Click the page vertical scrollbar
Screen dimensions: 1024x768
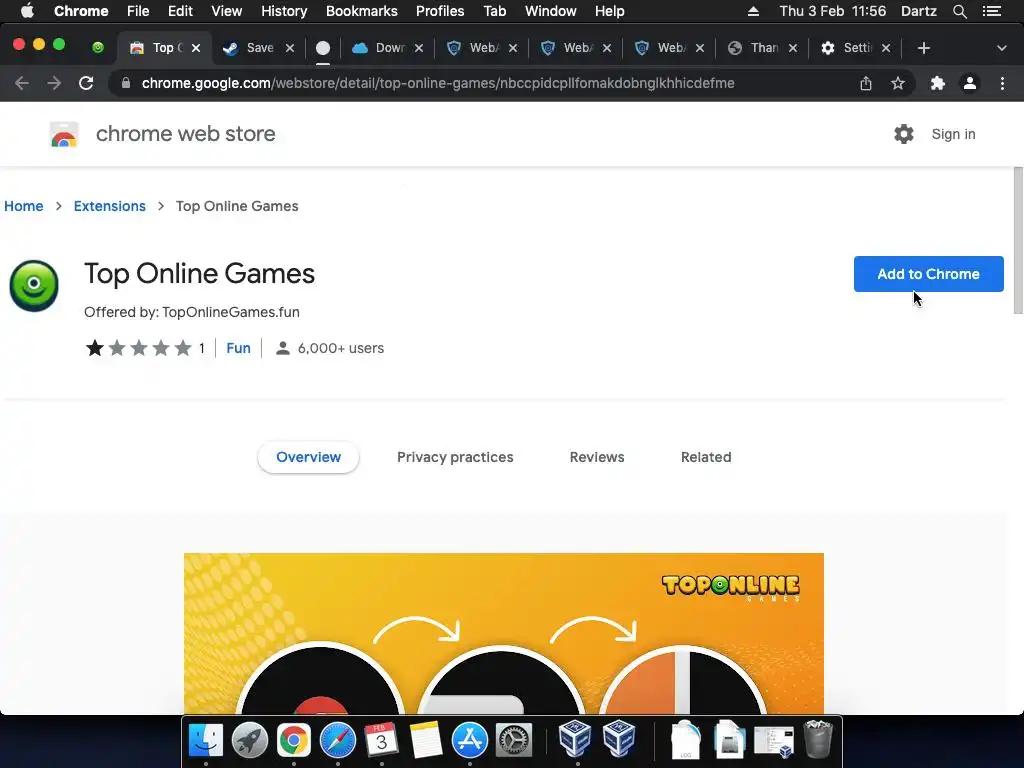point(1017,240)
